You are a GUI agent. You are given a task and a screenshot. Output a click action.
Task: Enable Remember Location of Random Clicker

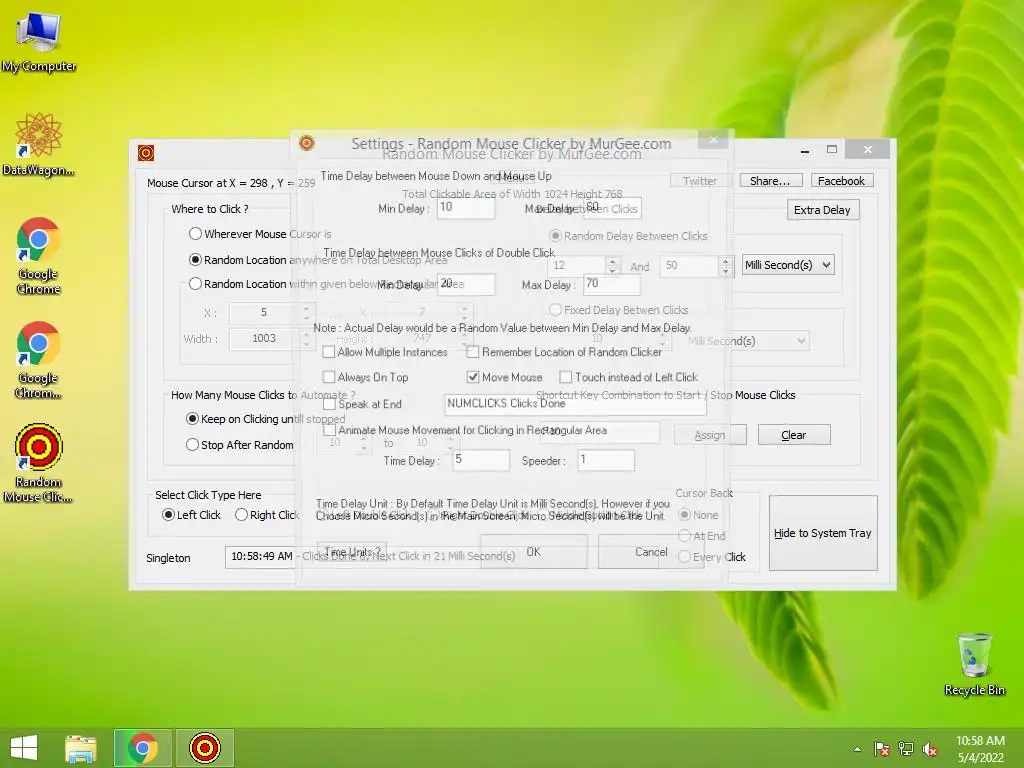click(473, 352)
